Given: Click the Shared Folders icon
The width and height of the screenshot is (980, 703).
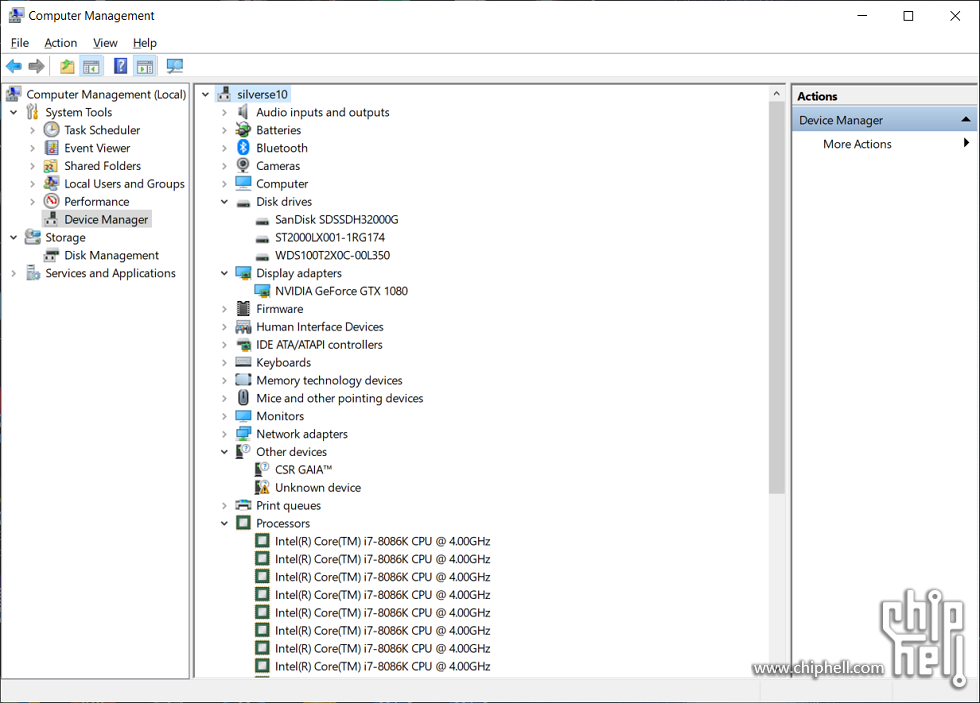Looking at the screenshot, I should [x=51, y=166].
